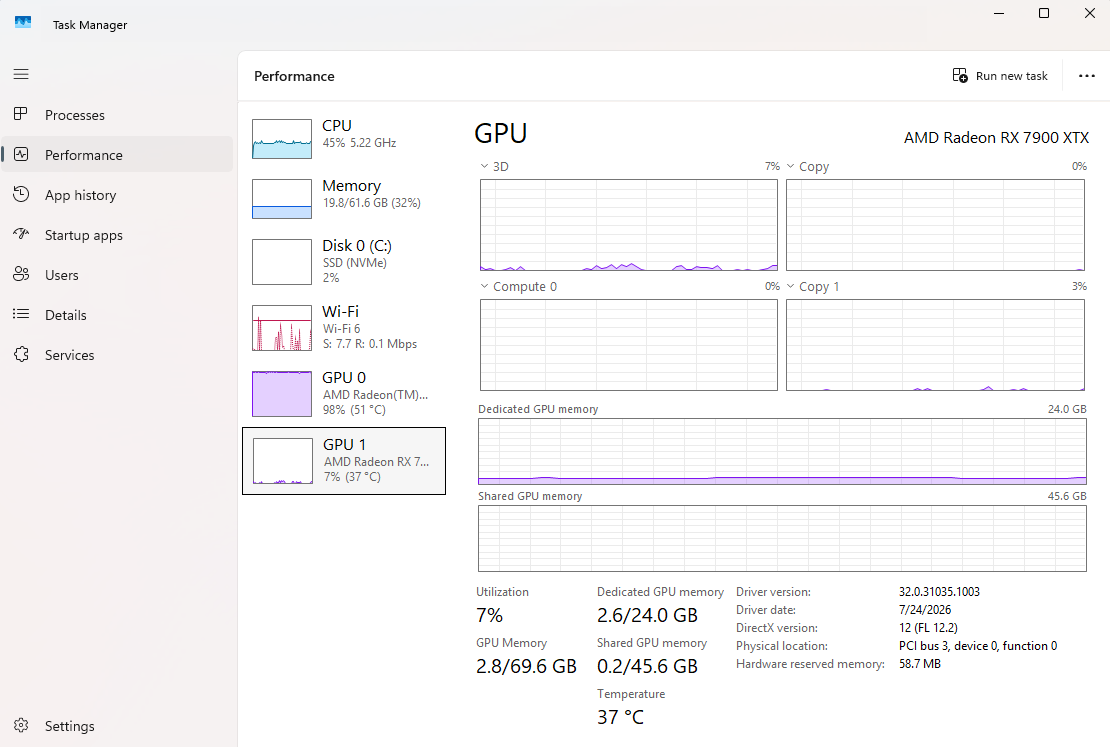Open the hamburger navigation menu
The width and height of the screenshot is (1110, 747).
21,74
